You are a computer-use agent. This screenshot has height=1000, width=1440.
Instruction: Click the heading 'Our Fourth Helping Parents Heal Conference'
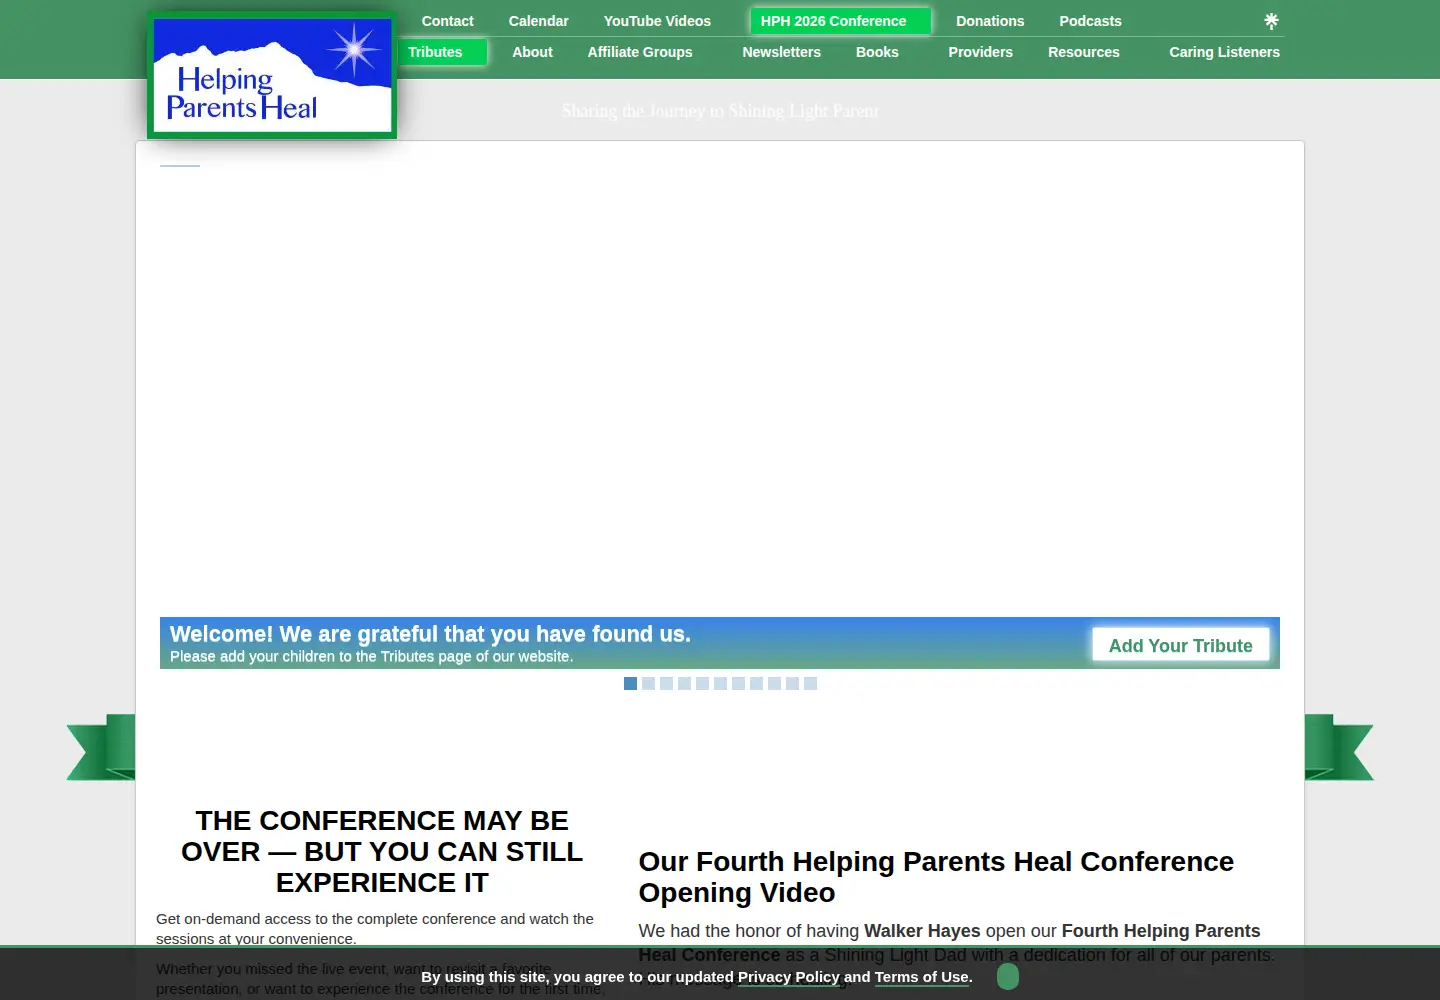(x=936, y=877)
